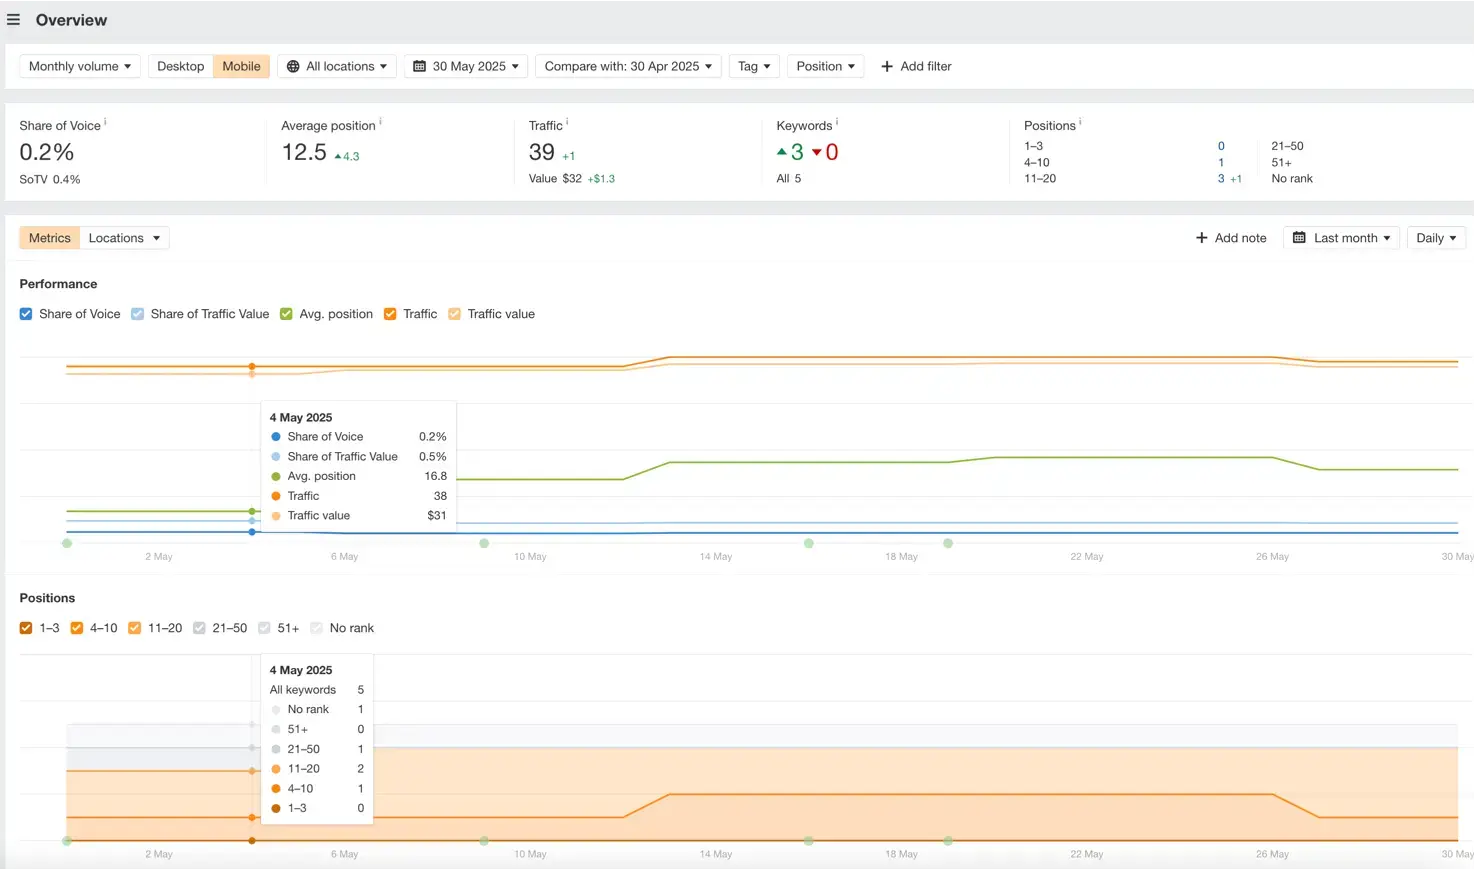The width and height of the screenshot is (1475, 869).
Task: Expand the Monthly volume dropdown
Action: coord(80,67)
